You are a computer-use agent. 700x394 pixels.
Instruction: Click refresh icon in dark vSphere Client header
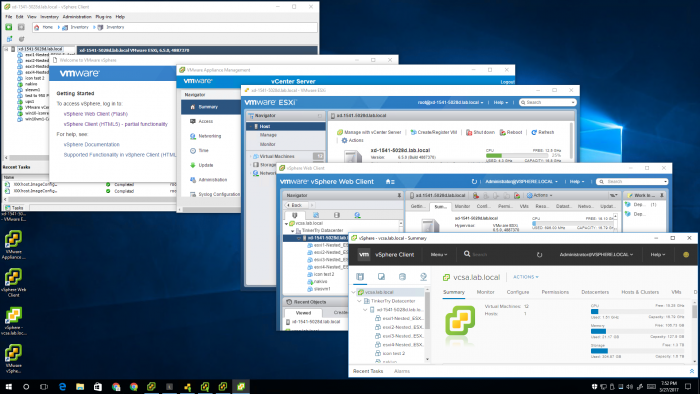pos(539,255)
